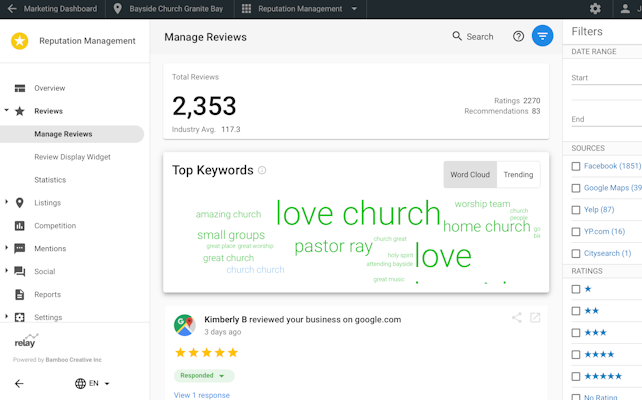Open the help question mark icon

click(518, 36)
